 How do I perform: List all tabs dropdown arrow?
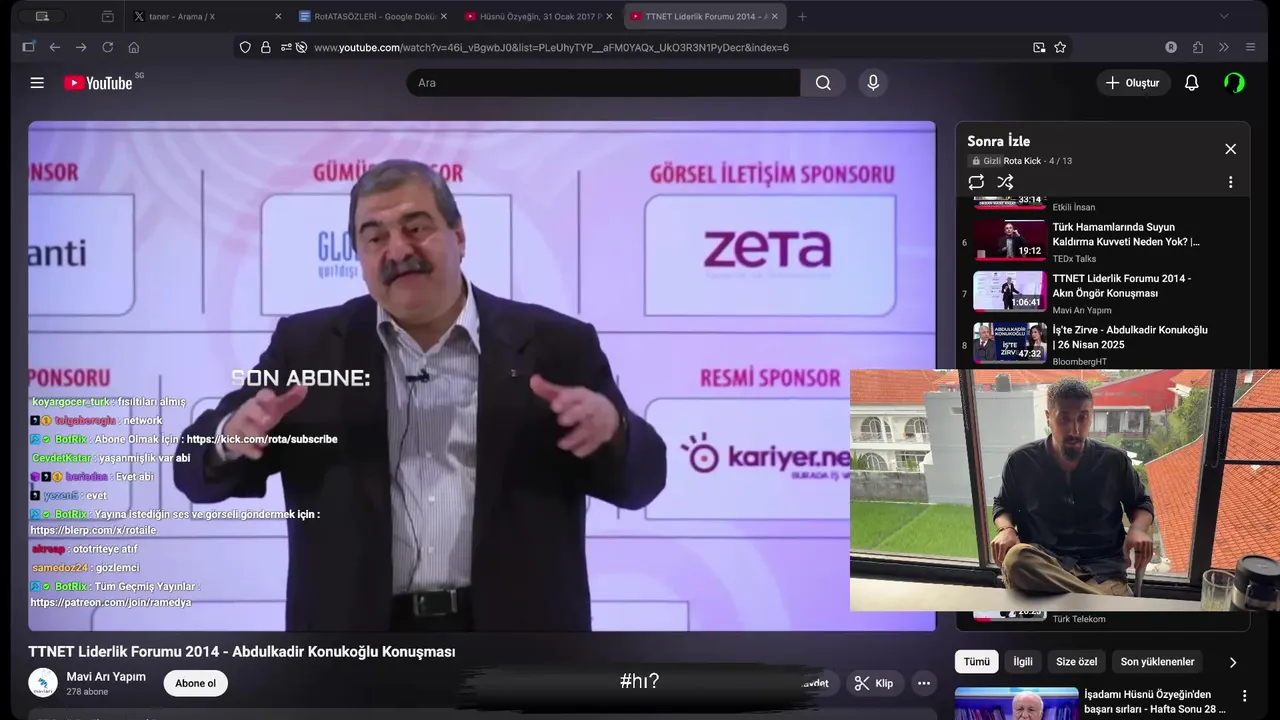pyautogui.click(x=1224, y=16)
